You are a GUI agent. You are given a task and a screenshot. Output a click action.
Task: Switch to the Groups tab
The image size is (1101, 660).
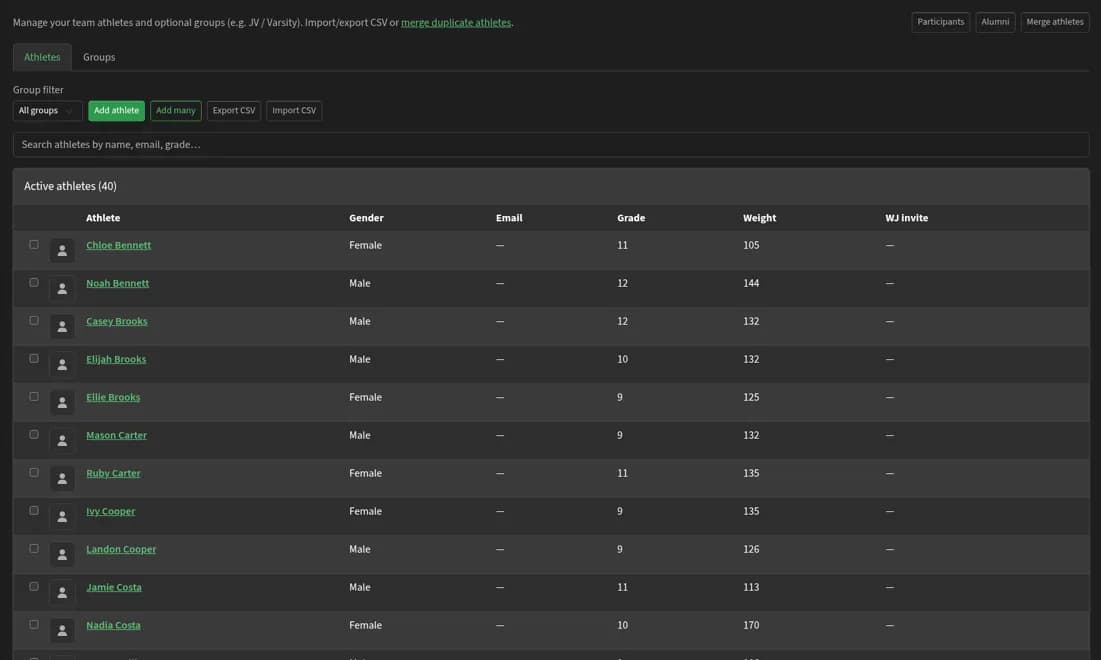99,57
